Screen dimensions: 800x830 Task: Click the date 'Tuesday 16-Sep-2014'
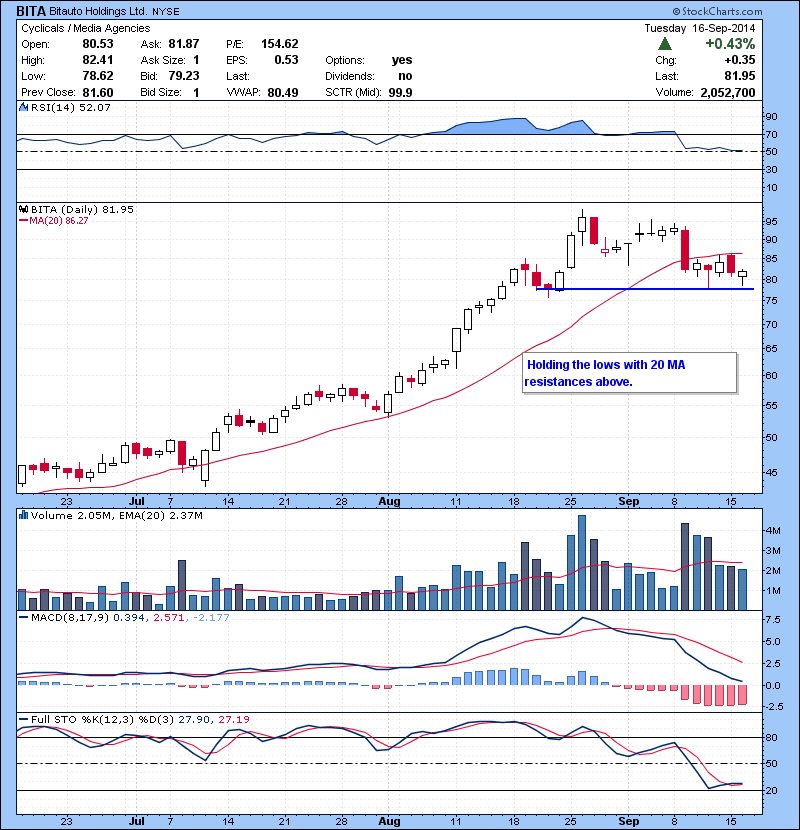pyautogui.click(x=699, y=29)
